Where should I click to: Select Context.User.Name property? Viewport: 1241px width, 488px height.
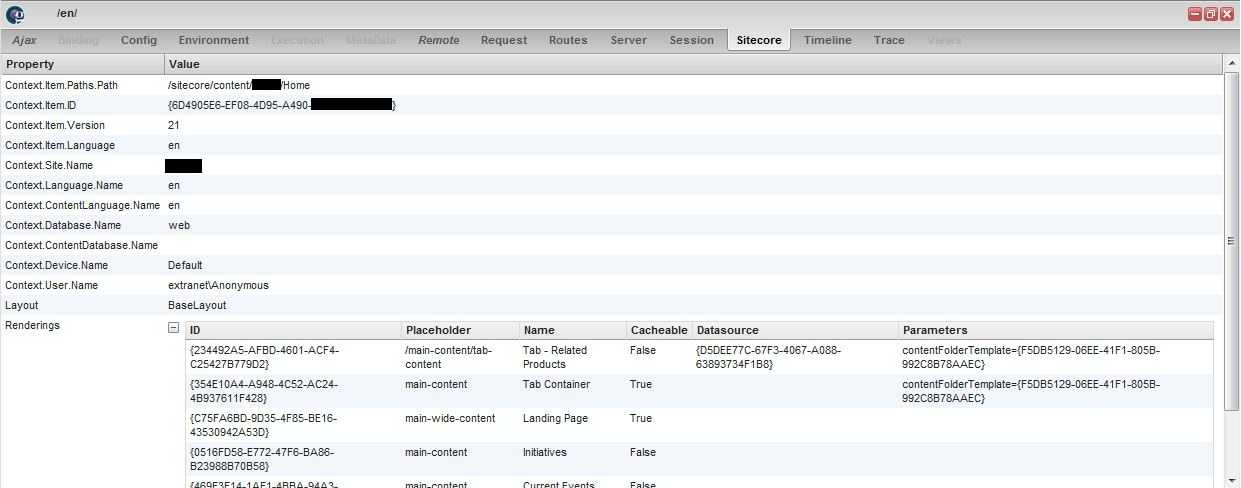coord(52,285)
